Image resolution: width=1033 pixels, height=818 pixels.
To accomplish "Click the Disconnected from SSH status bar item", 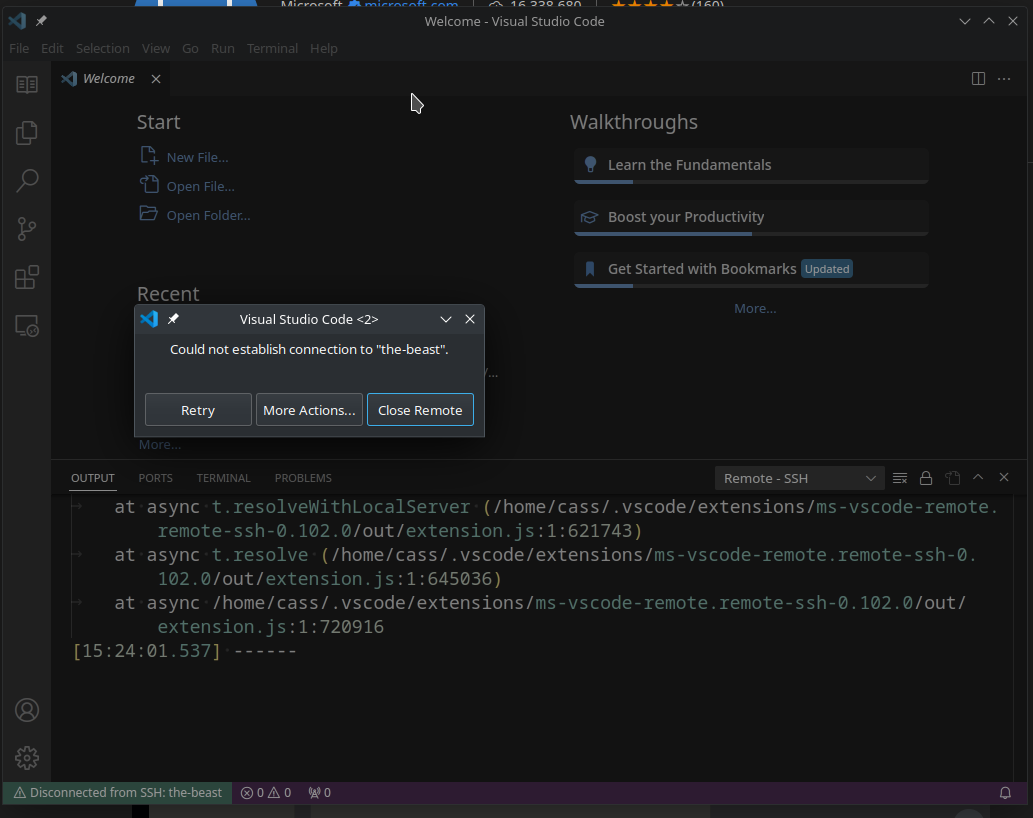I will click(117, 792).
